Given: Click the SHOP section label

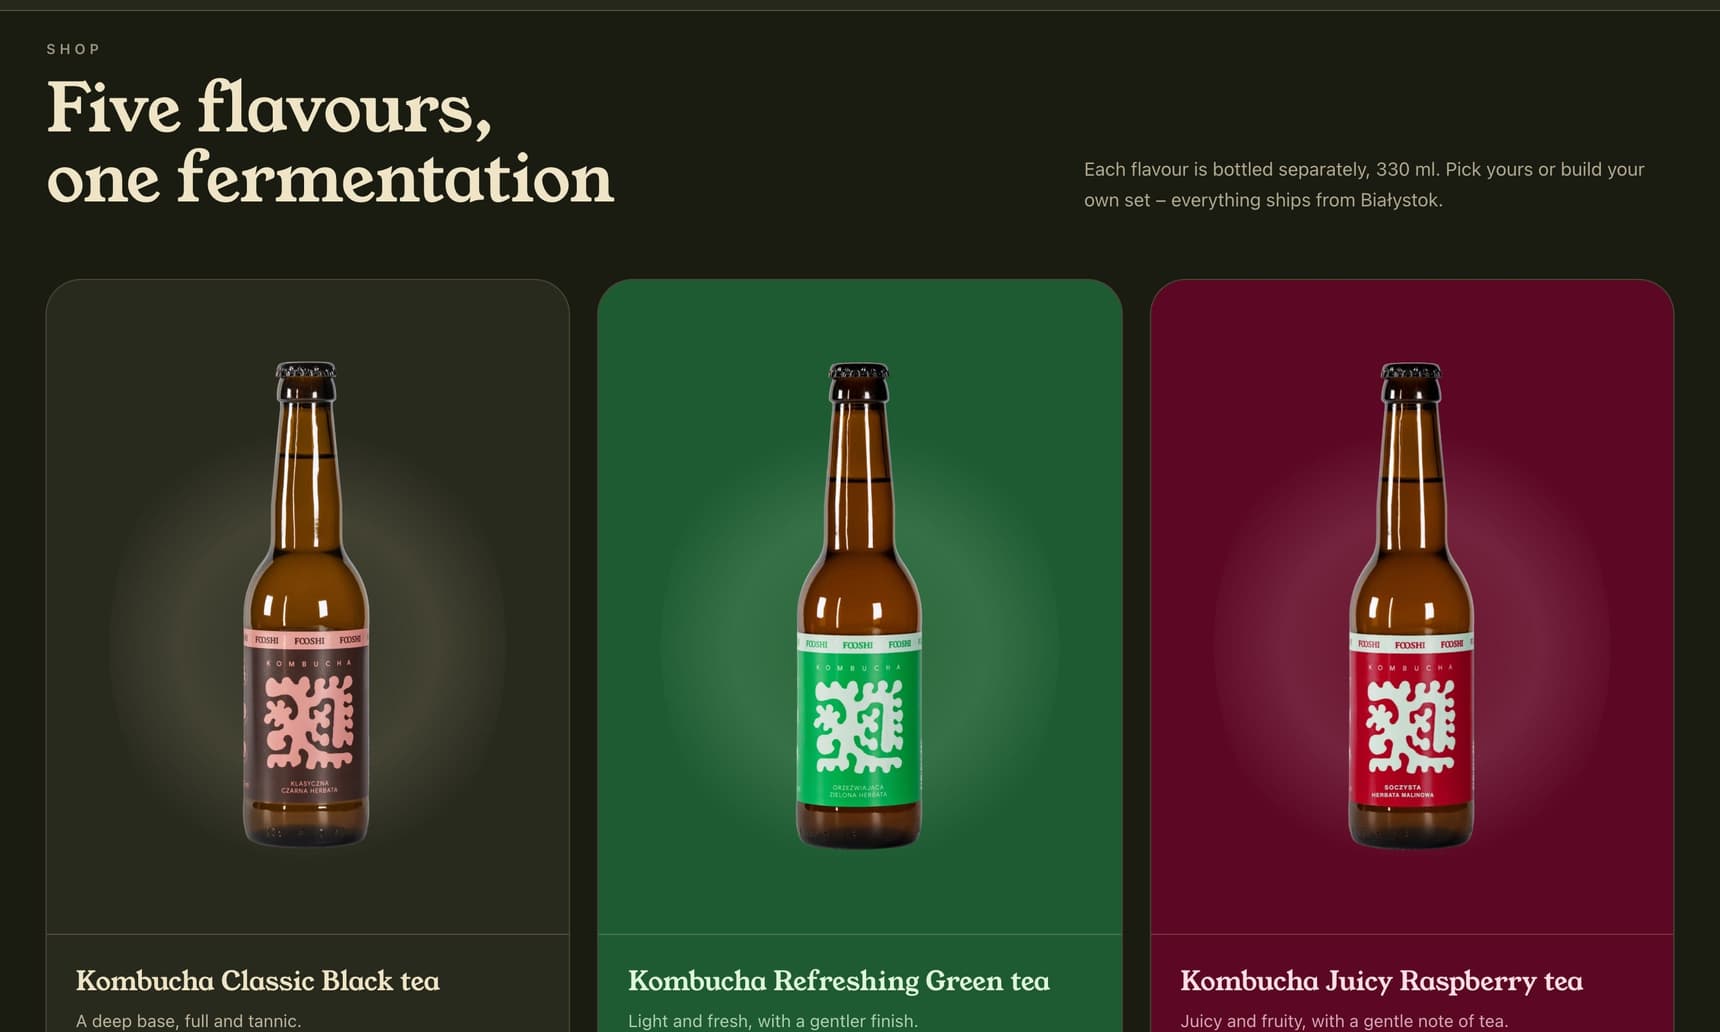Looking at the screenshot, I should click(x=73, y=49).
